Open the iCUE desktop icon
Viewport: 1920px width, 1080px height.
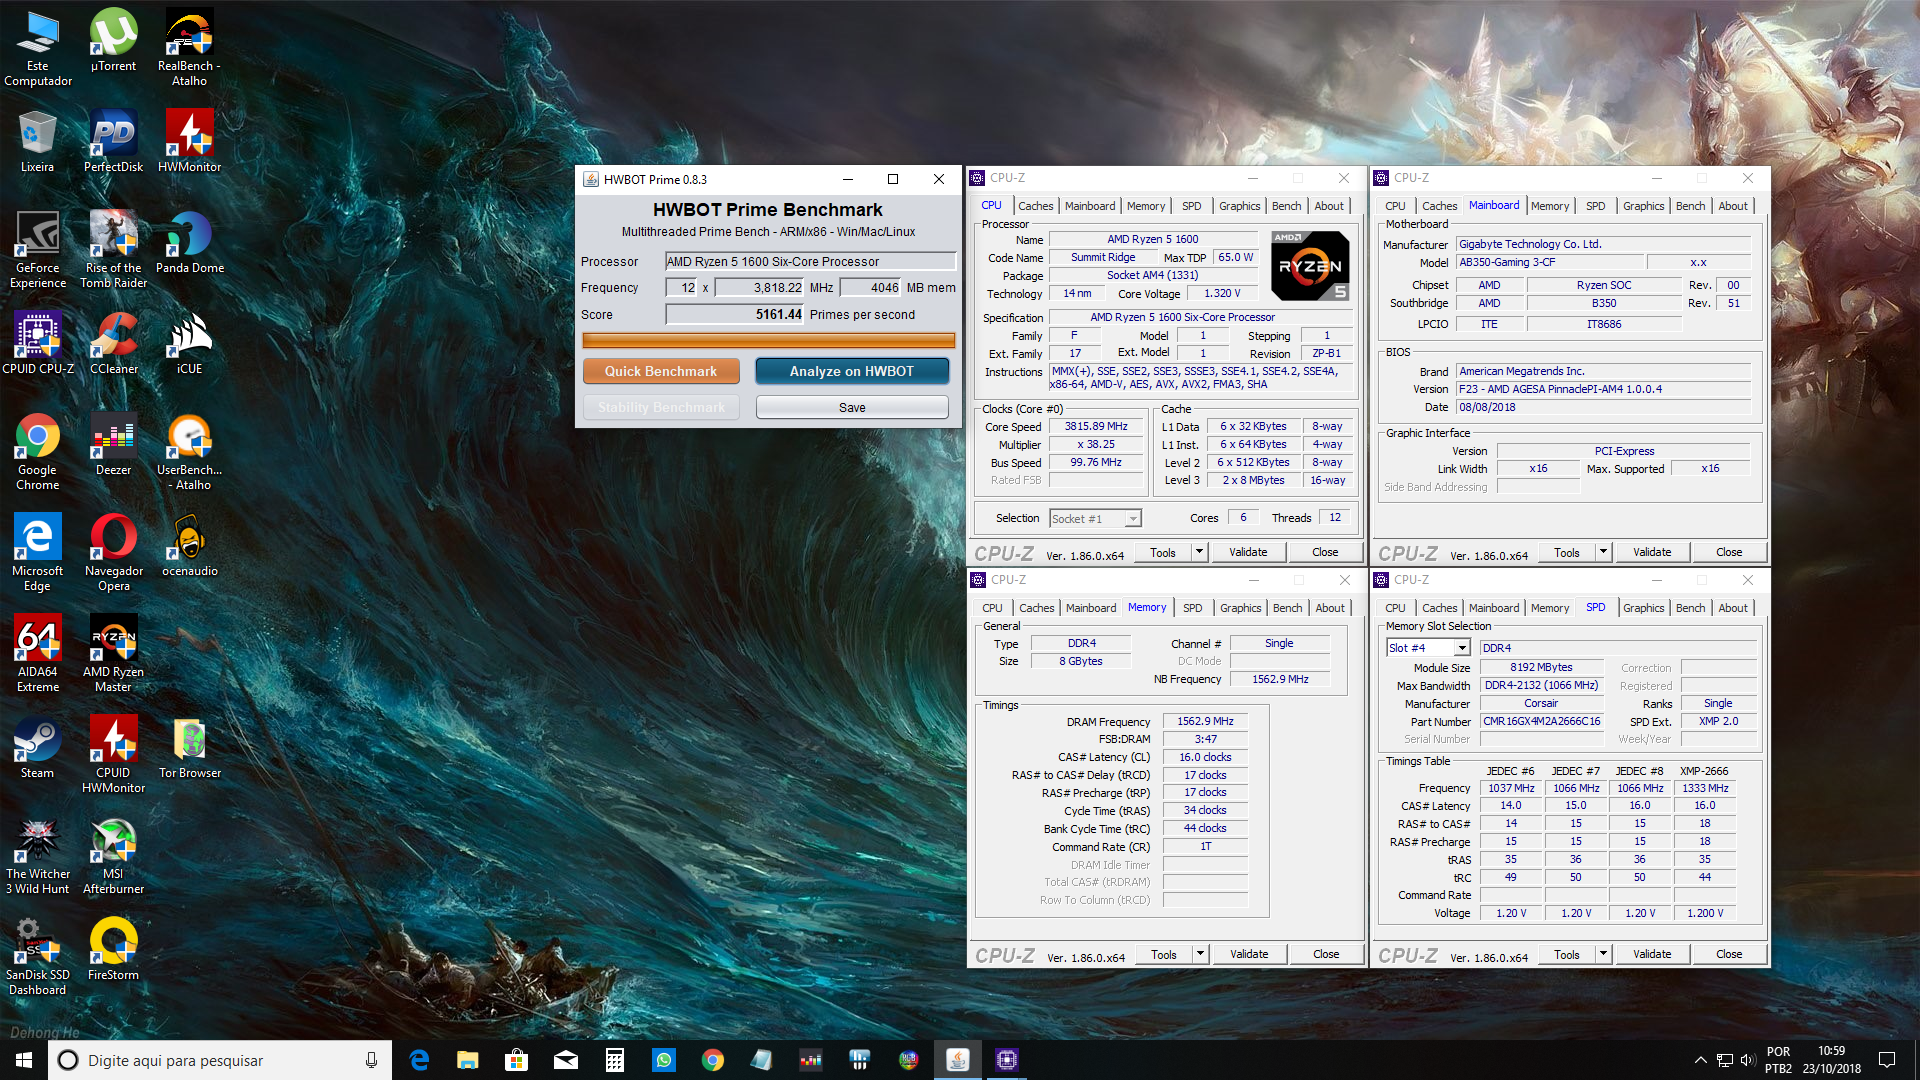[189, 343]
